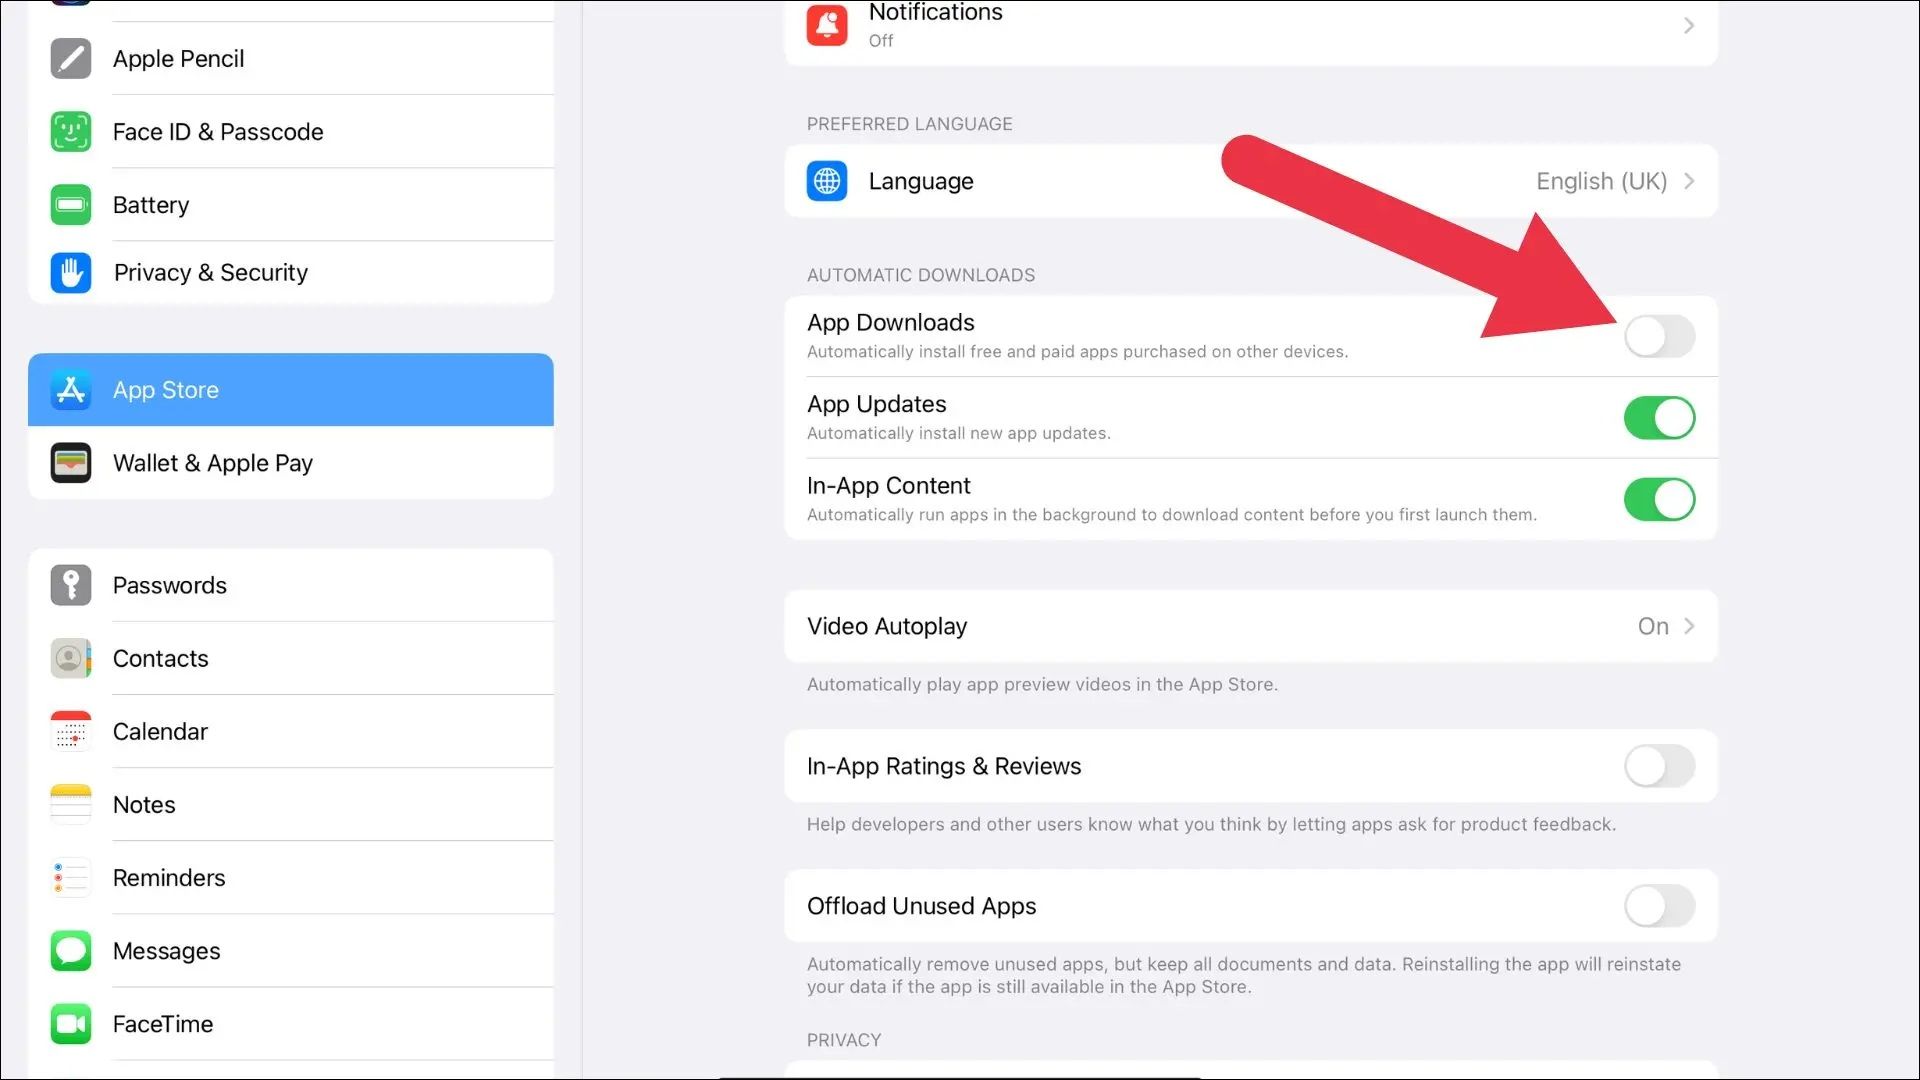Disable App Updates automatic install
1920x1080 pixels.
coord(1659,417)
